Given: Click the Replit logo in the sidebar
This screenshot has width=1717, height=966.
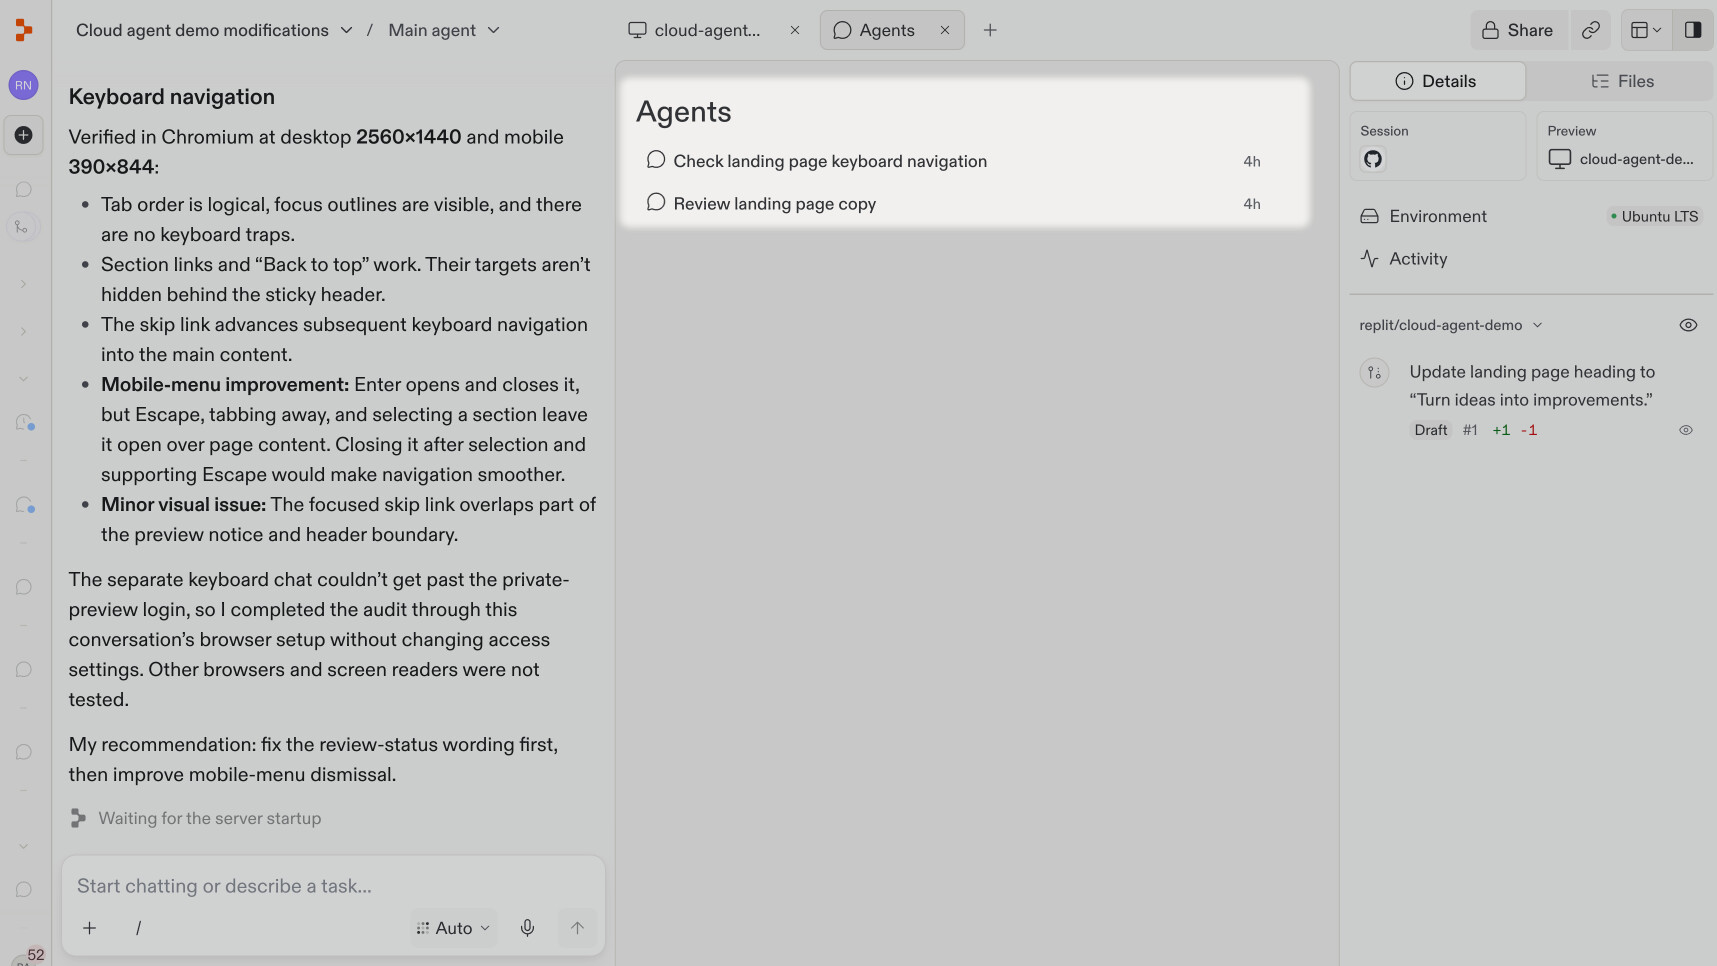Looking at the screenshot, I should (23, 30).
